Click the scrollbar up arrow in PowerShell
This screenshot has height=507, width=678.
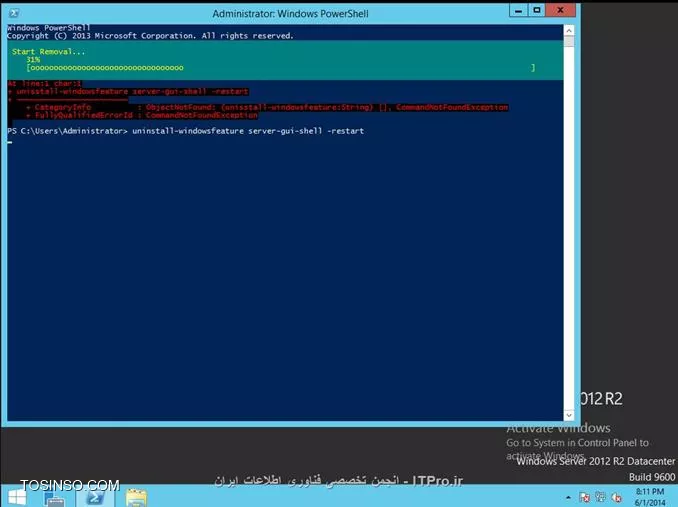(x=569, y=31)
